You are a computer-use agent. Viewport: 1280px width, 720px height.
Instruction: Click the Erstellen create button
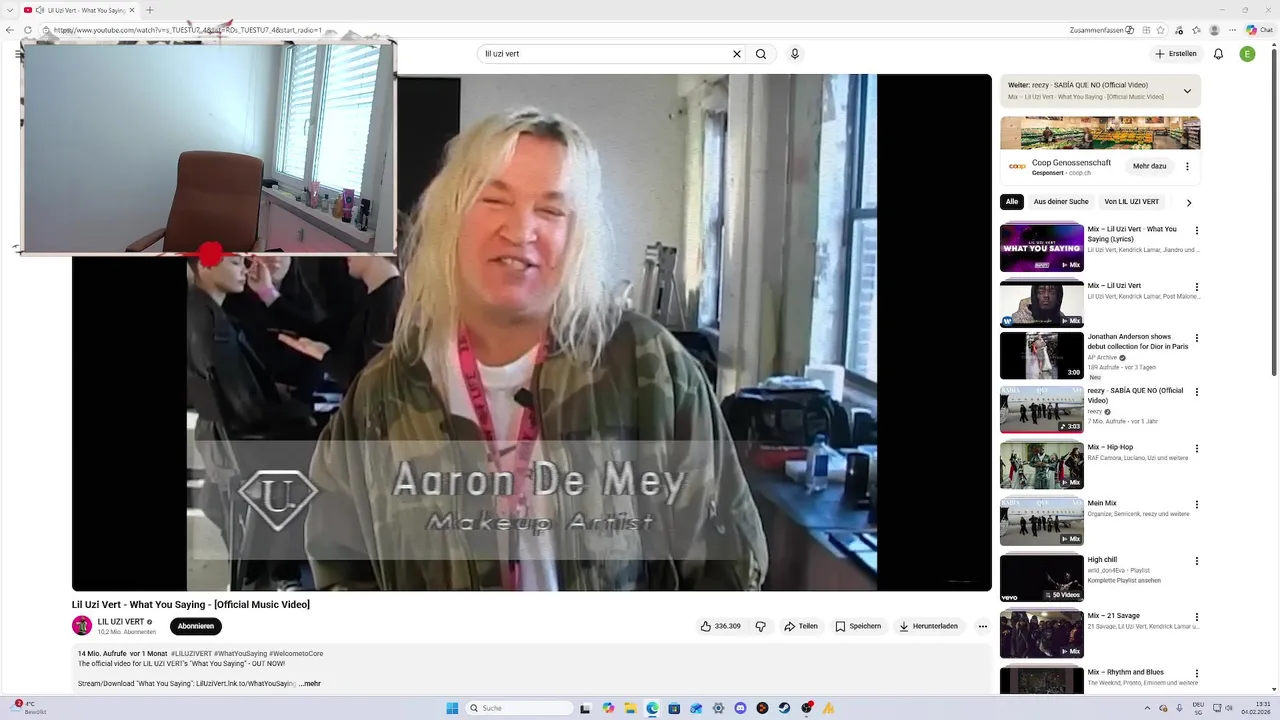[1175, 54]
